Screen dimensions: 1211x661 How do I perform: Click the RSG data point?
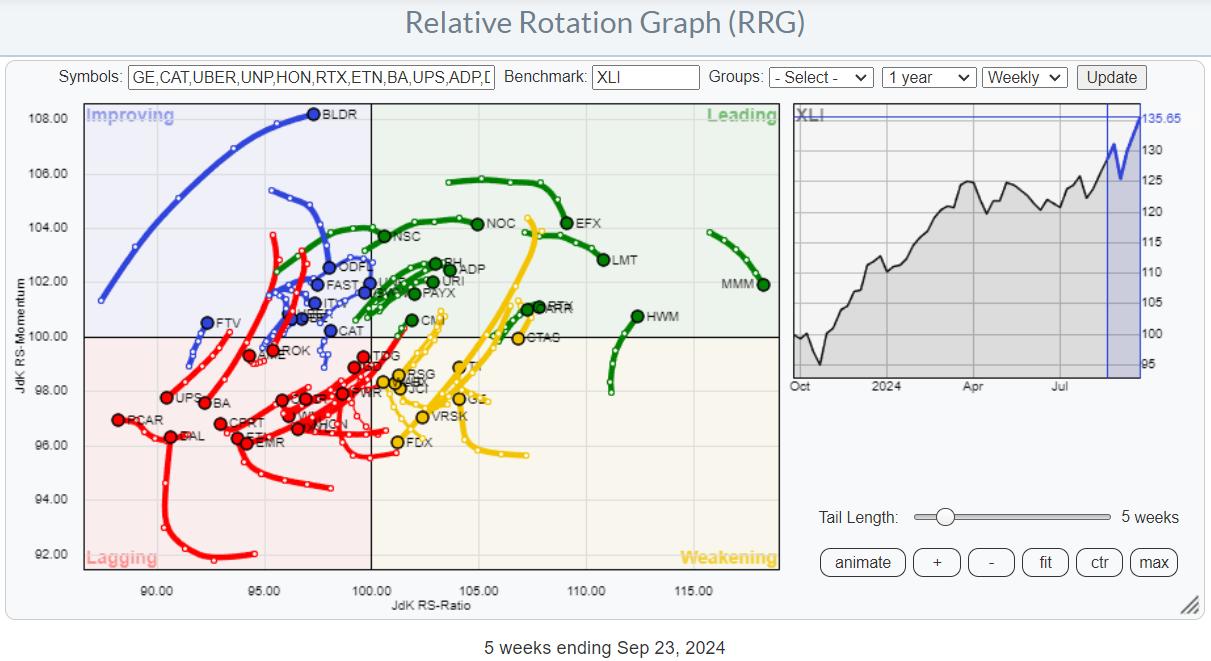point(399,375)
